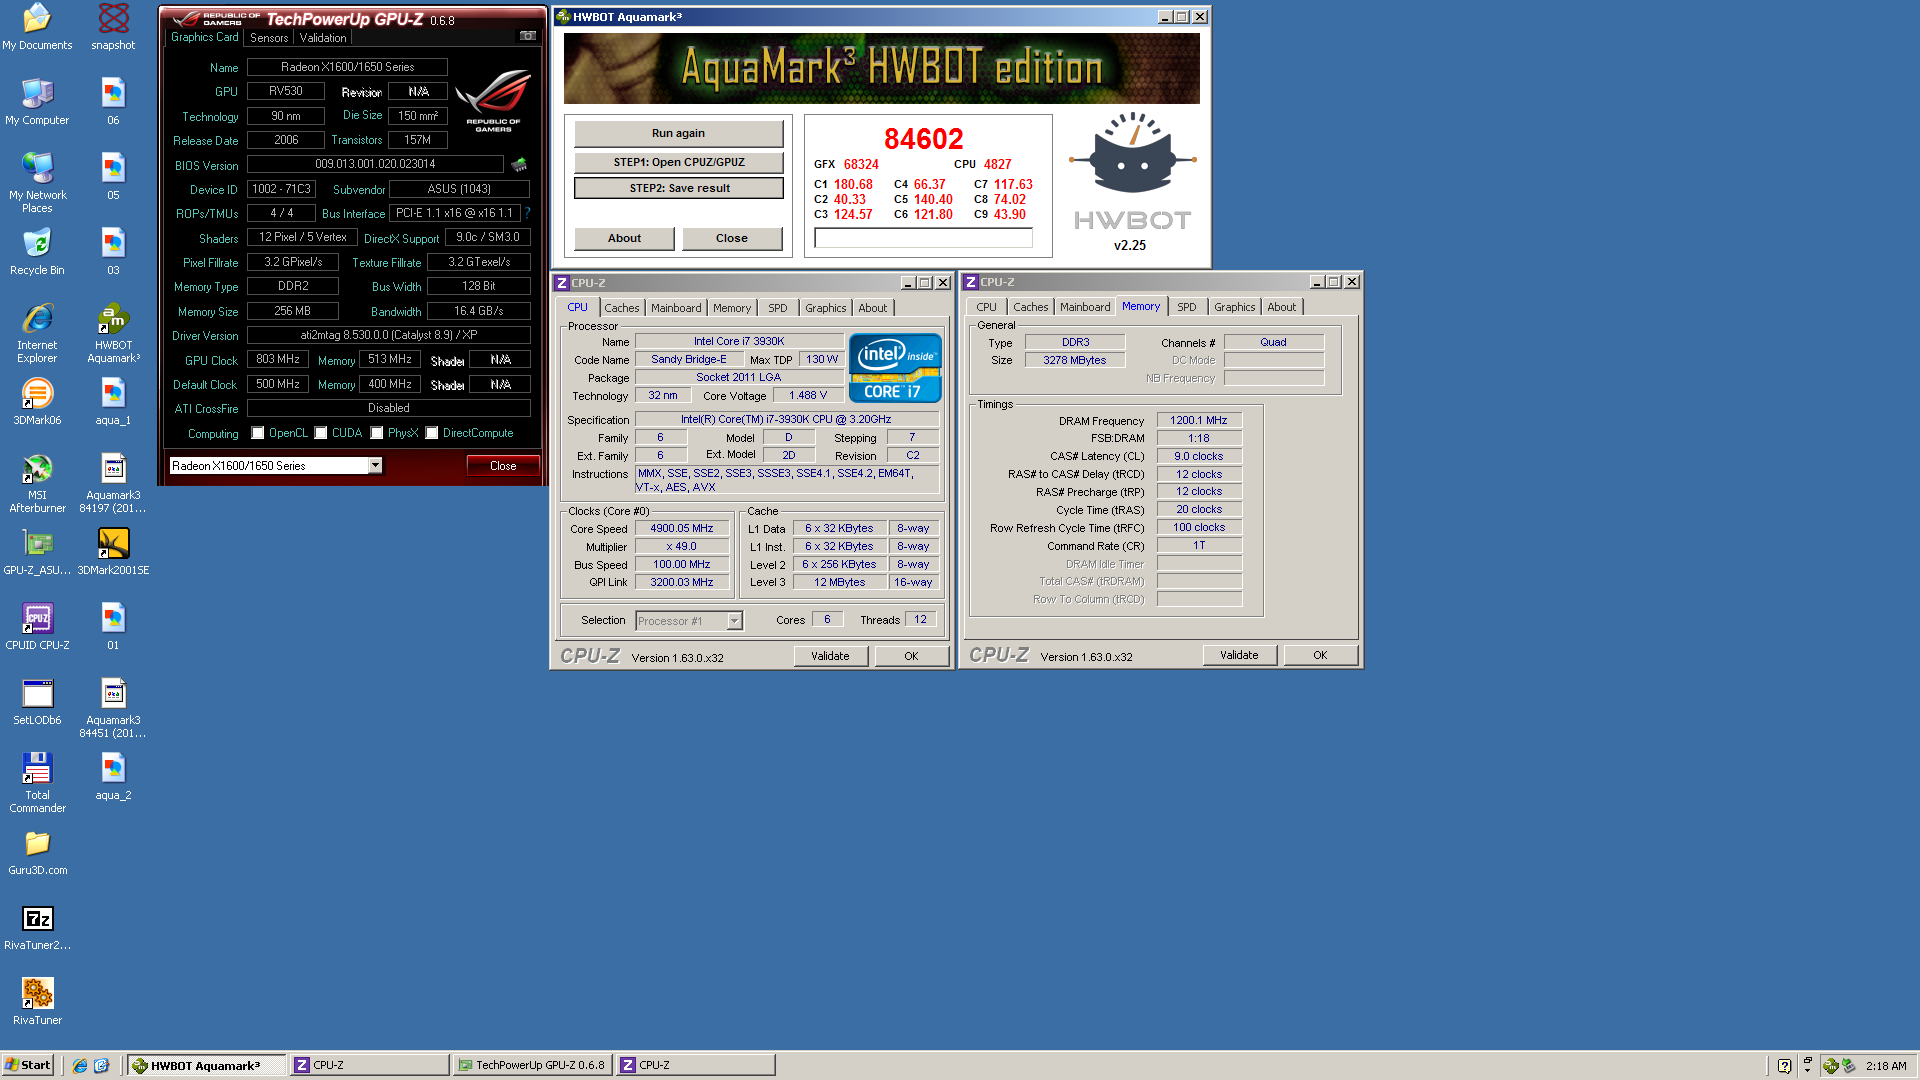The width and height of the screenshot is (1920, 1080).
Task: Open Memory tab in left CPU-Z
Action: click(x=732, y=308)
